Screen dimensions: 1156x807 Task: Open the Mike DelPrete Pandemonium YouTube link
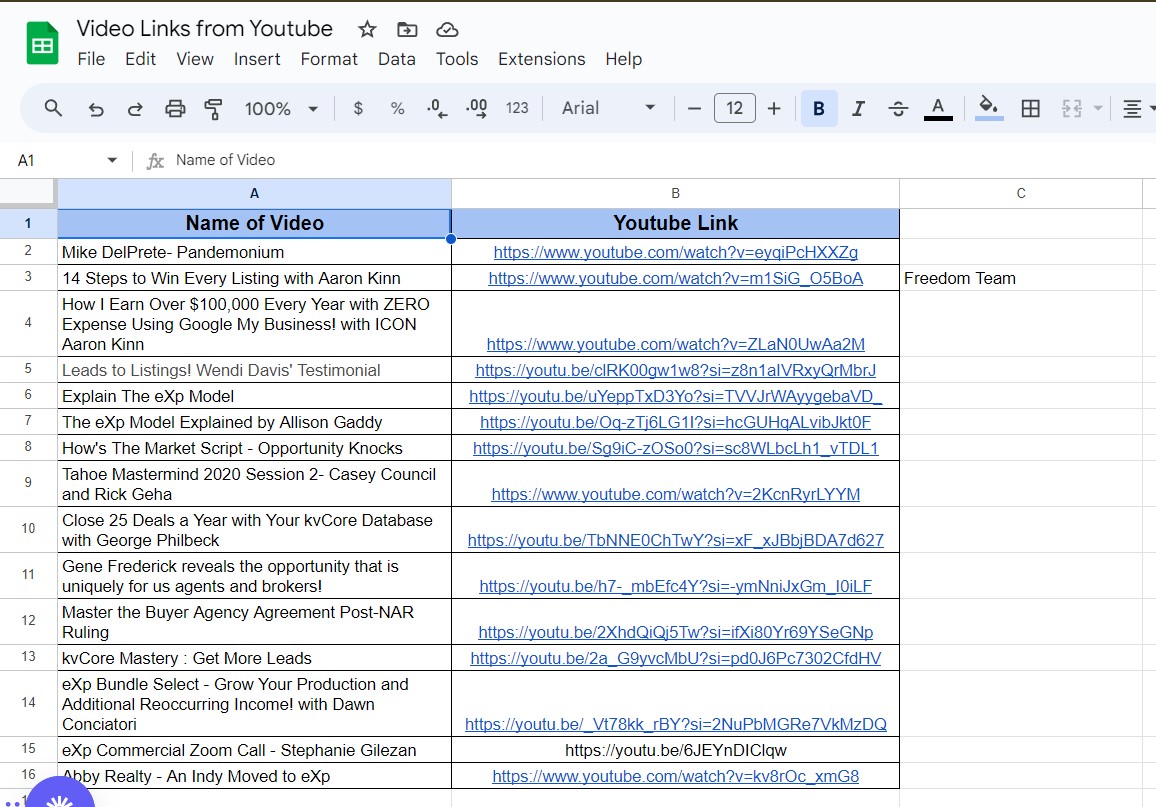675,252
